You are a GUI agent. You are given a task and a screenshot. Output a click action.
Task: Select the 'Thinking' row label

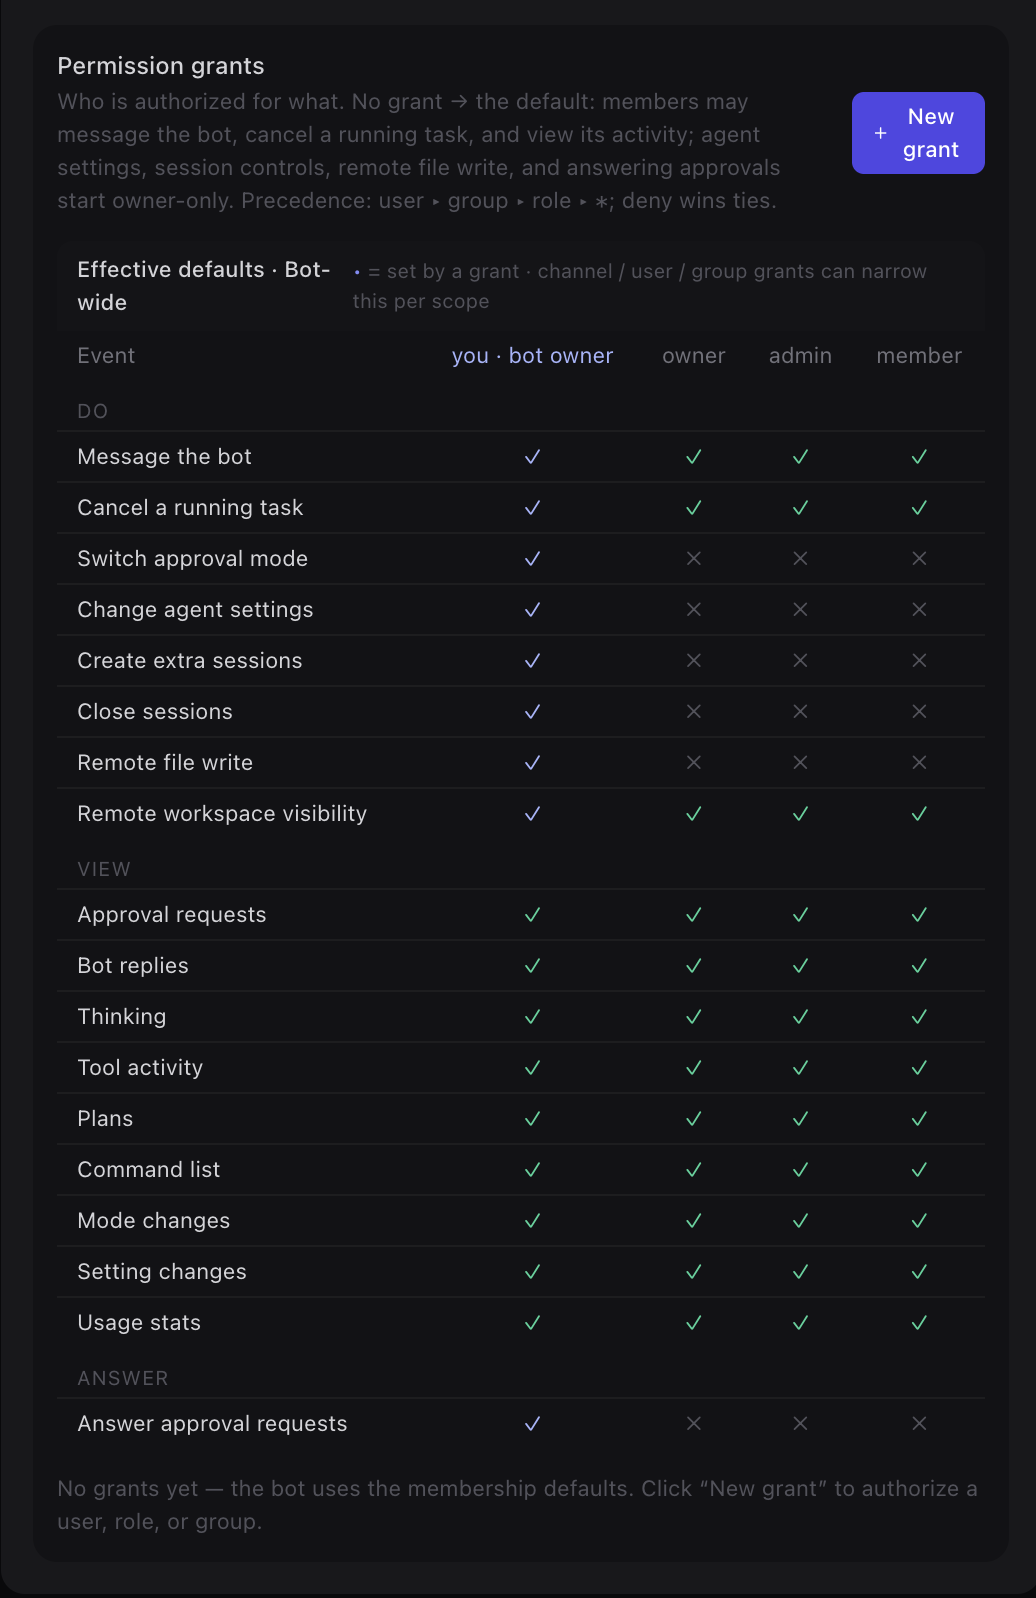122,1017
